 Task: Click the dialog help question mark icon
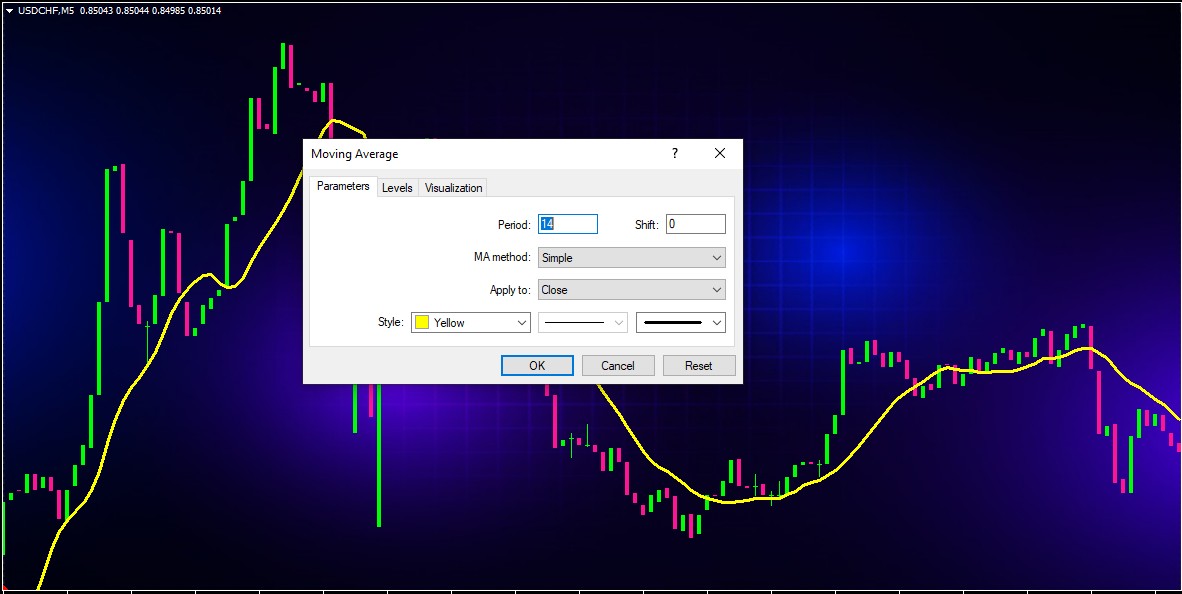(674, 153)
